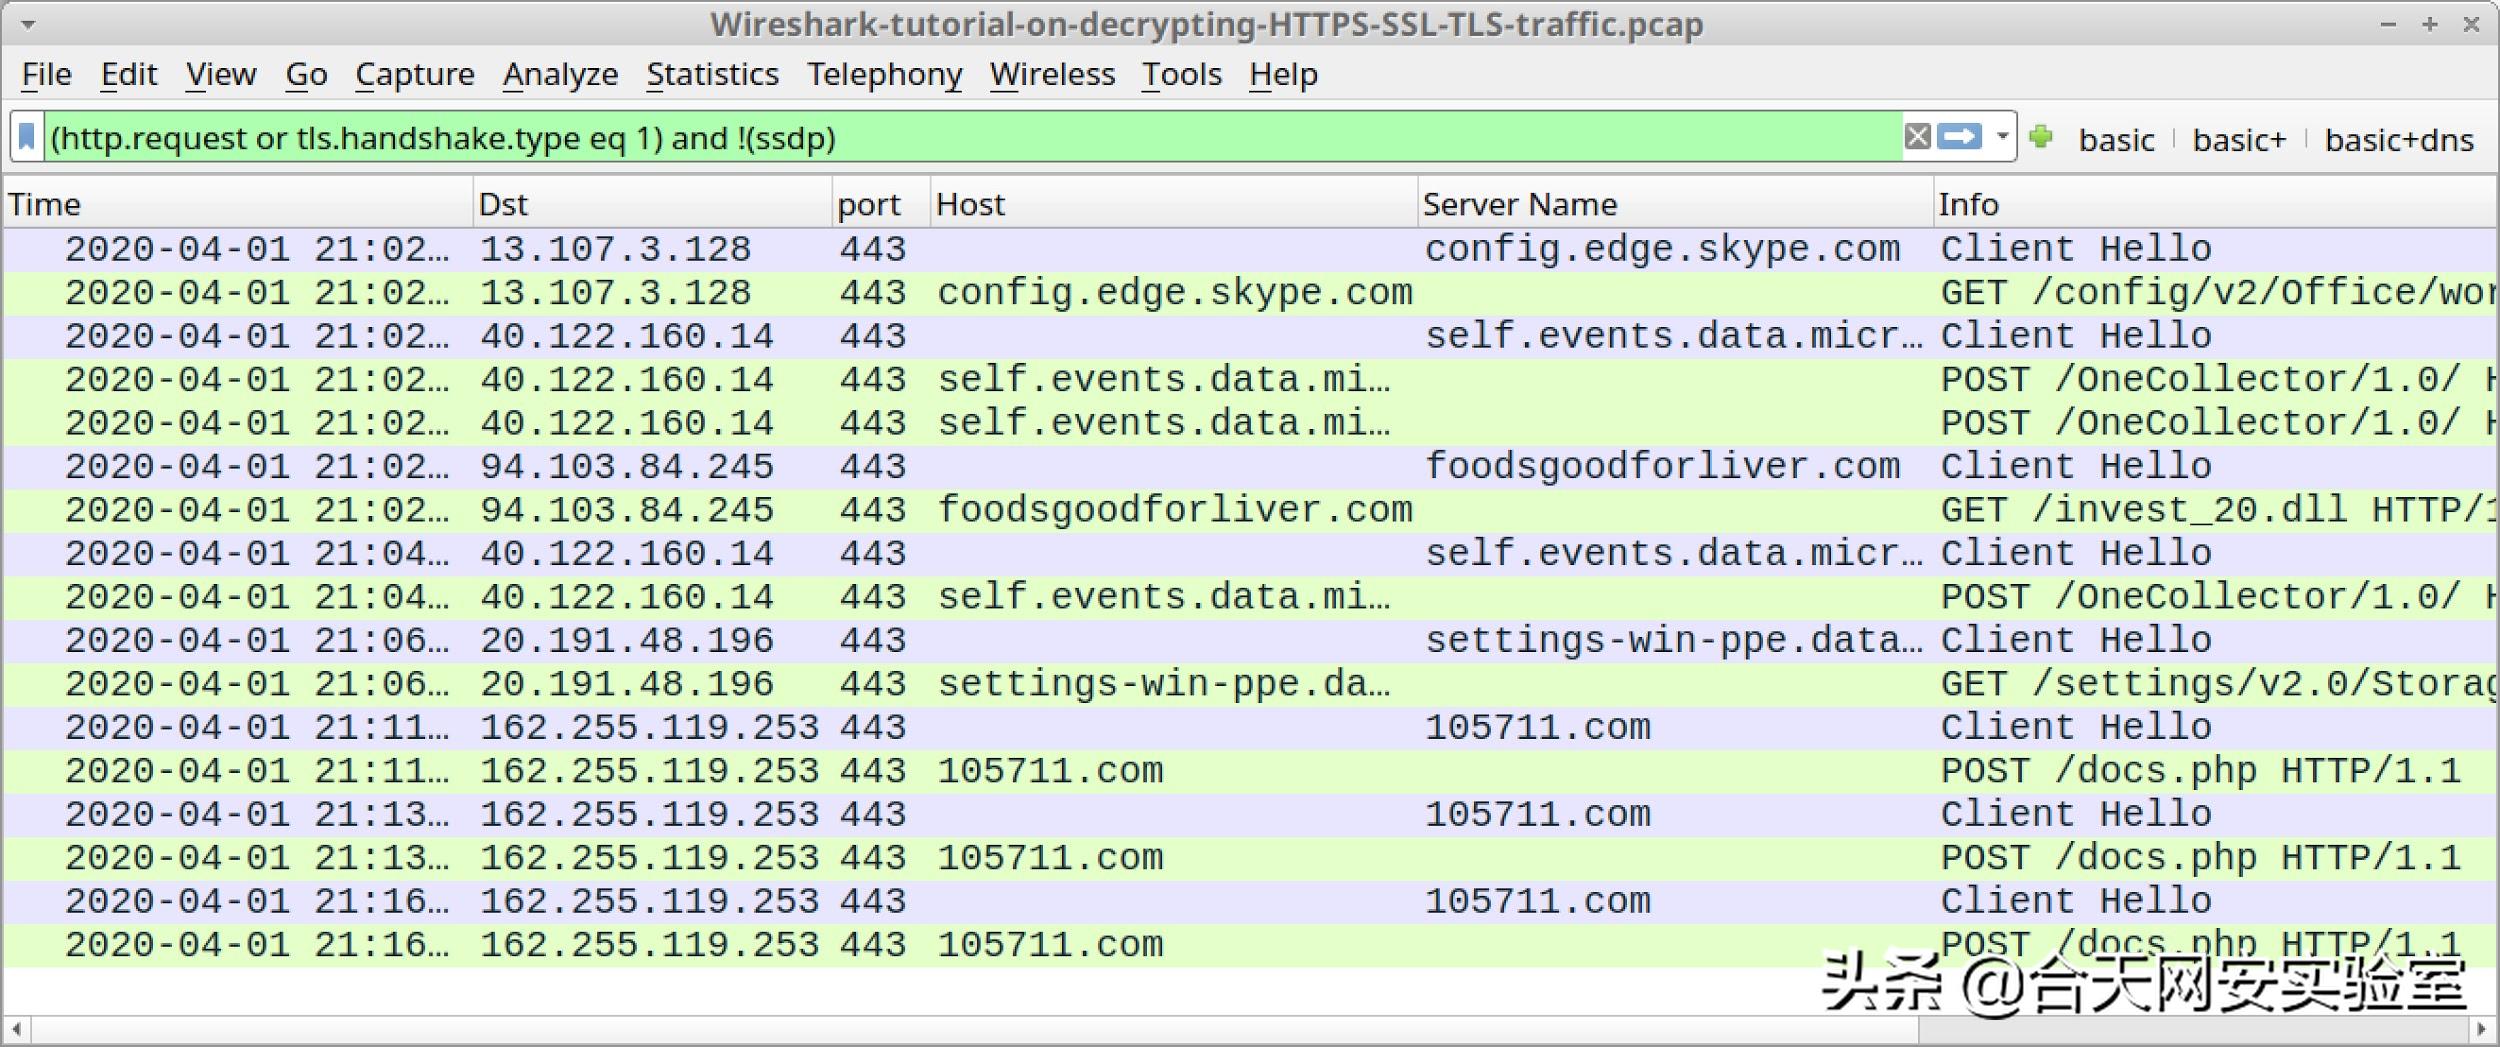Clear the display filter with X icon
The height and width of the screenshot is (1047, 2500).
(x=1916, y=137)
